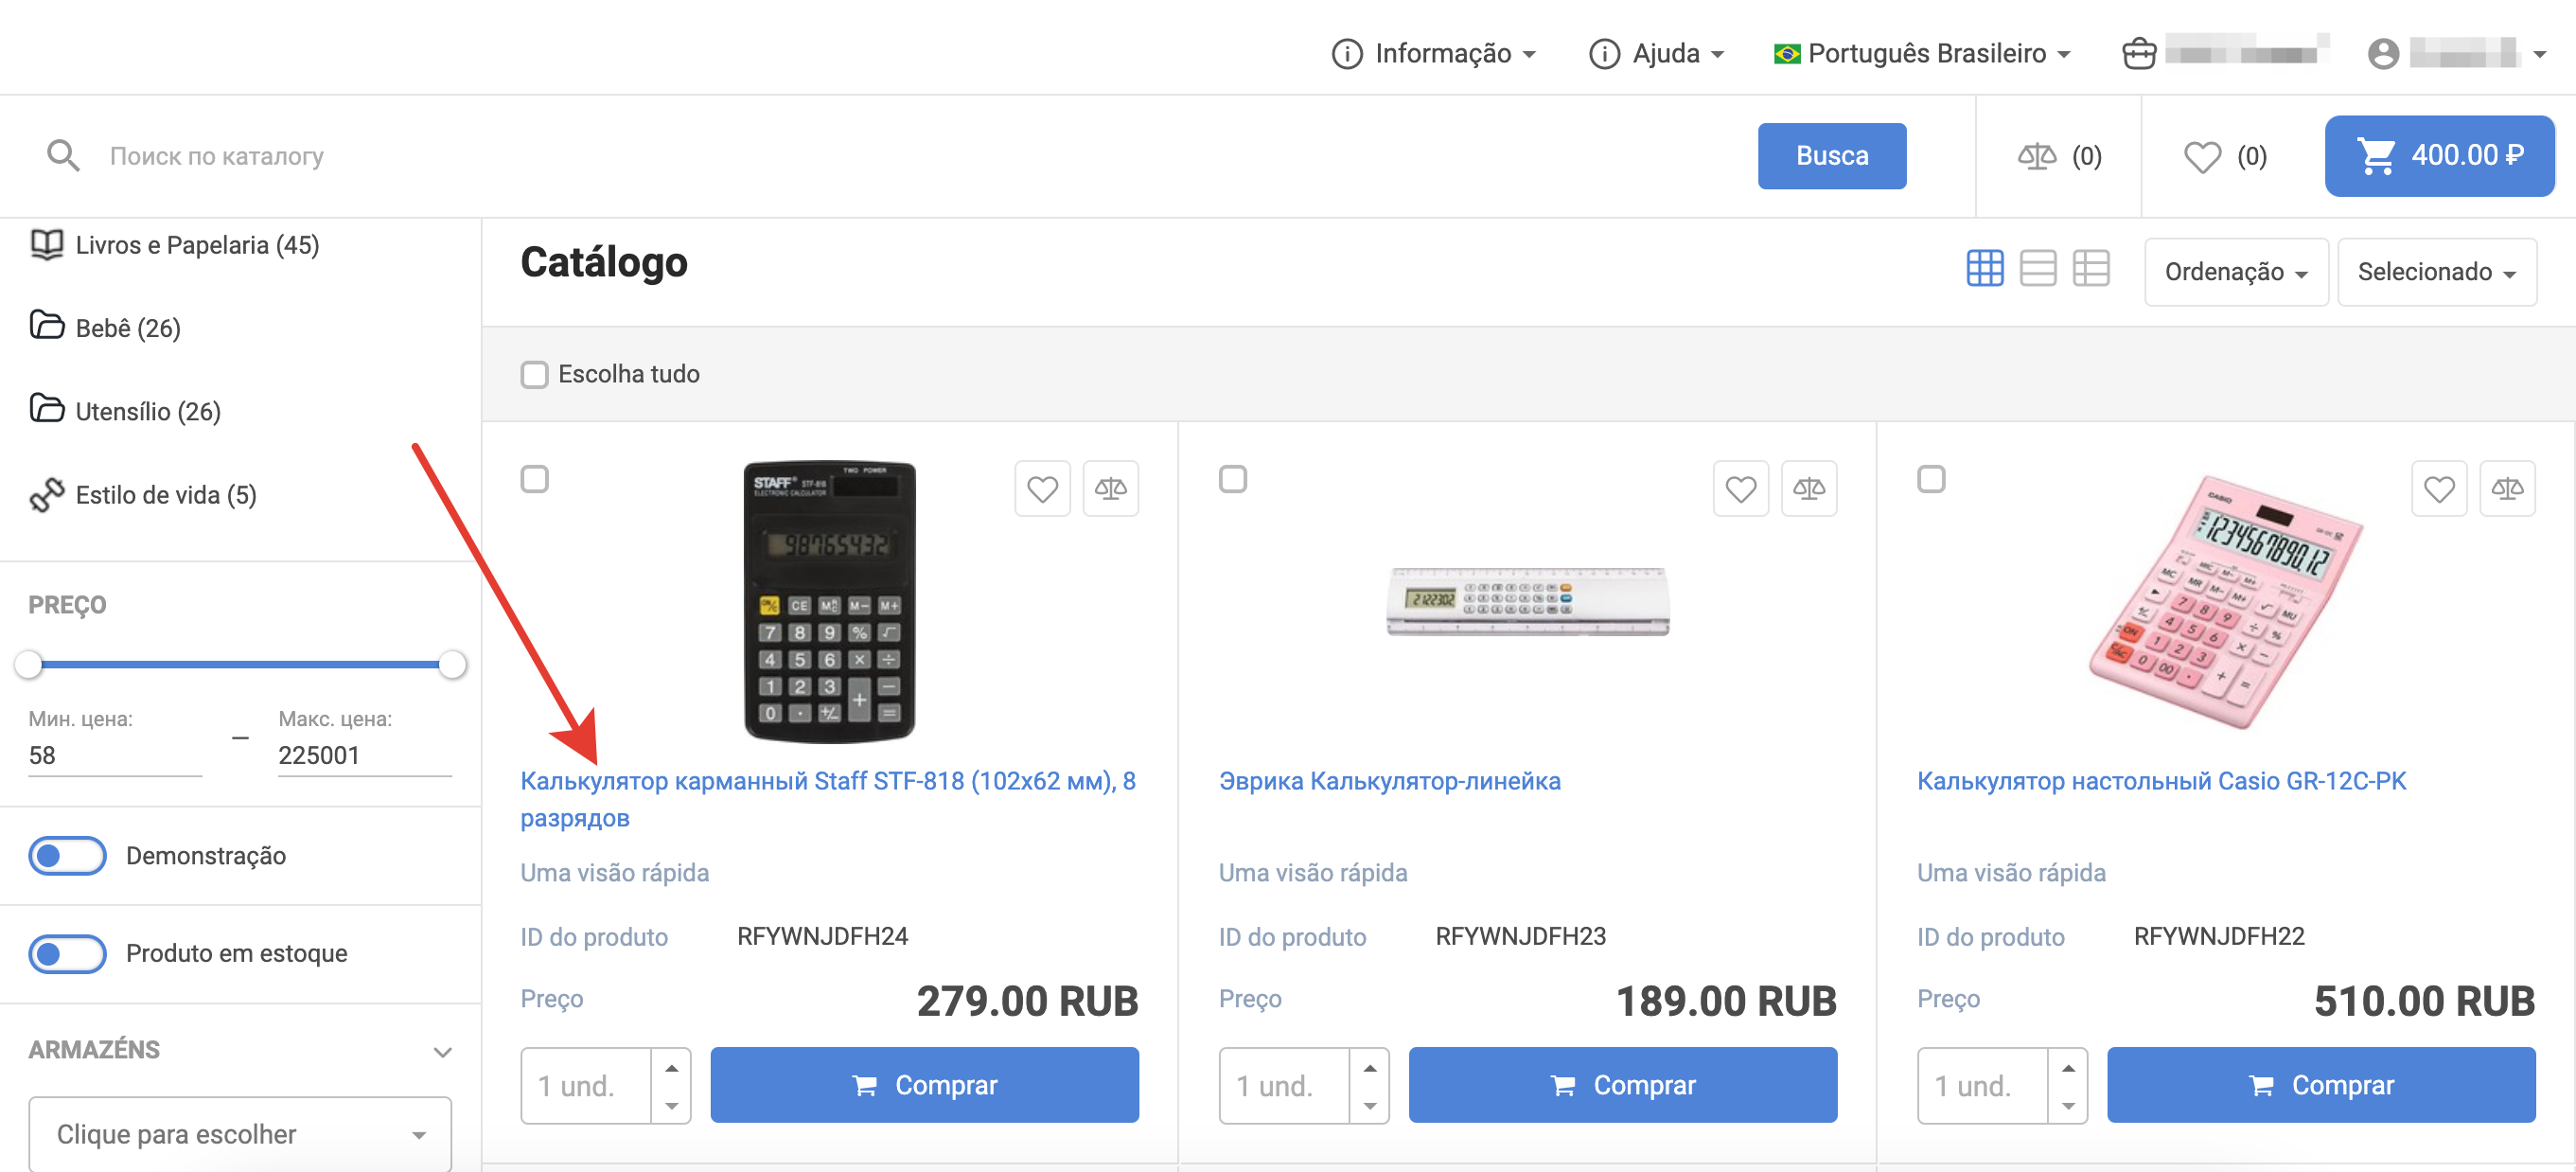Toggle the Produto em estoque switch

(67, 954)
